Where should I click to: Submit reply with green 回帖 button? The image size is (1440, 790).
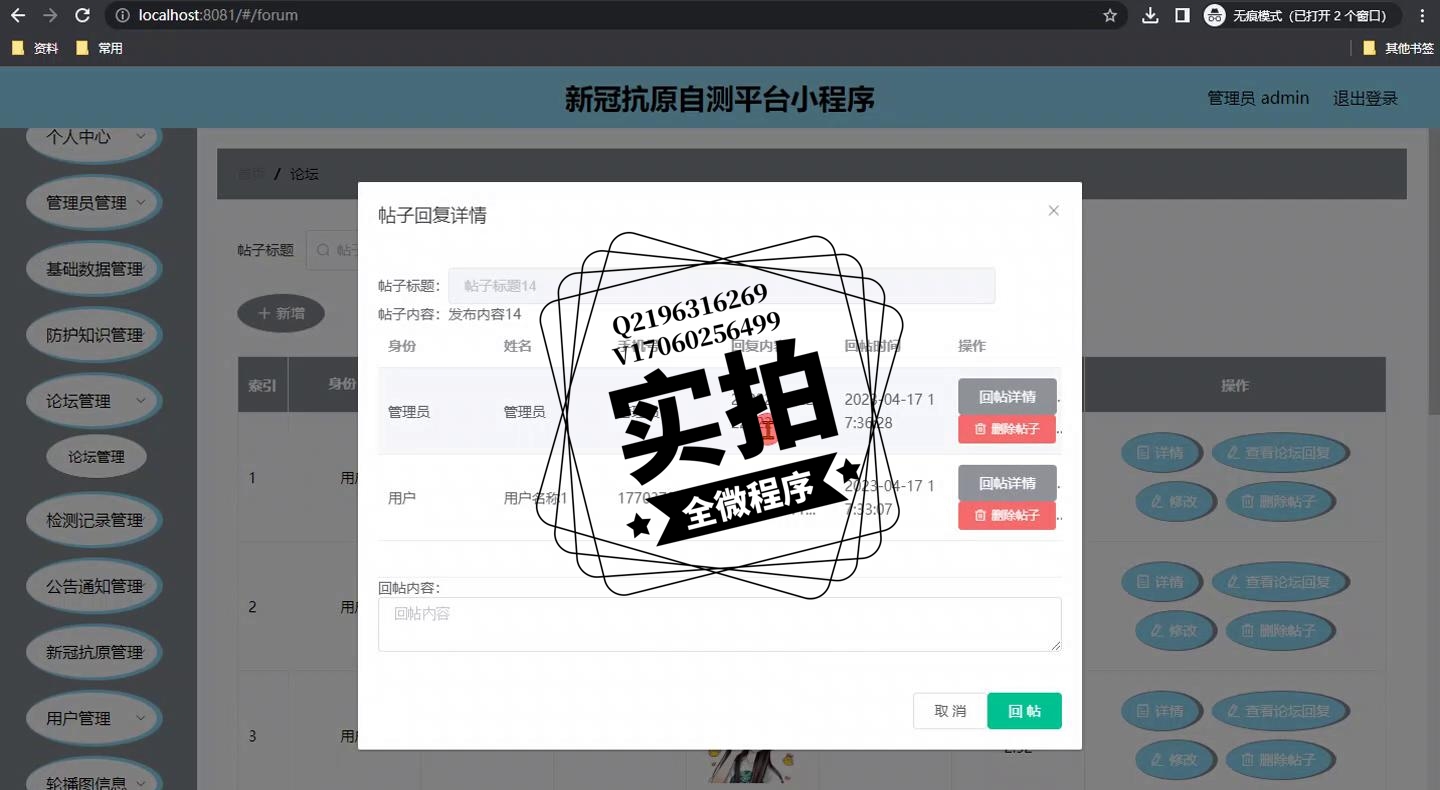1024,711
